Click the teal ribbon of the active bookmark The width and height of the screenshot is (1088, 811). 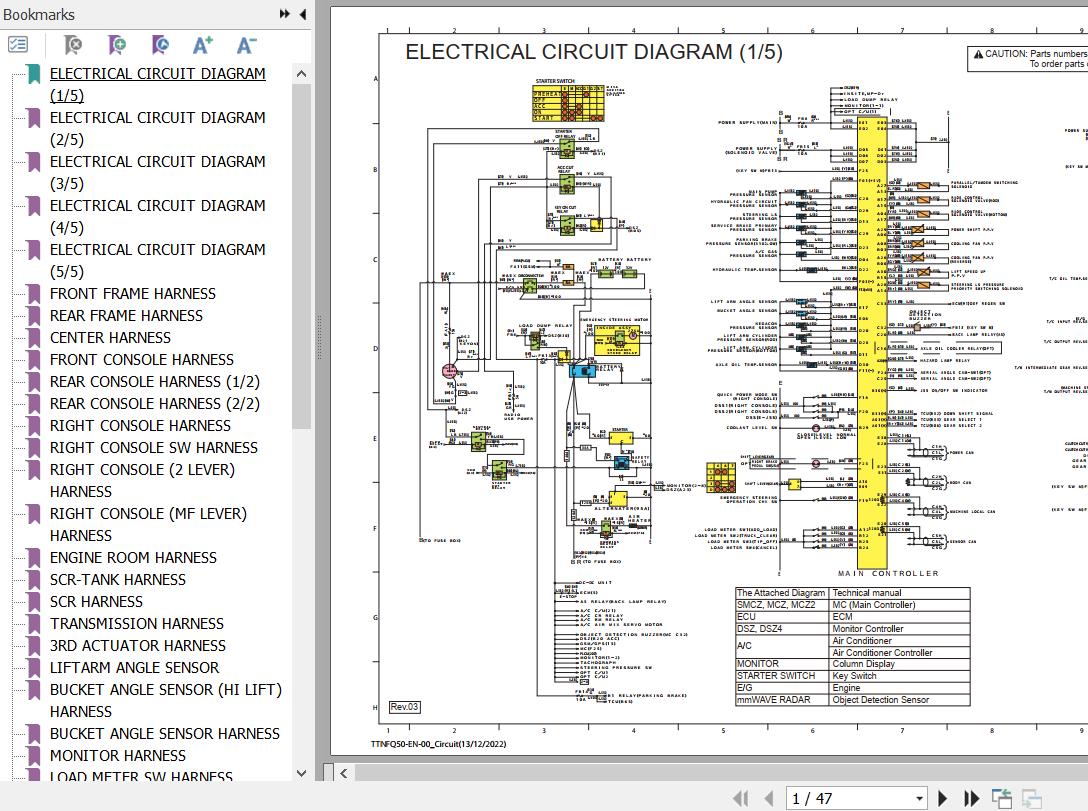33,74
